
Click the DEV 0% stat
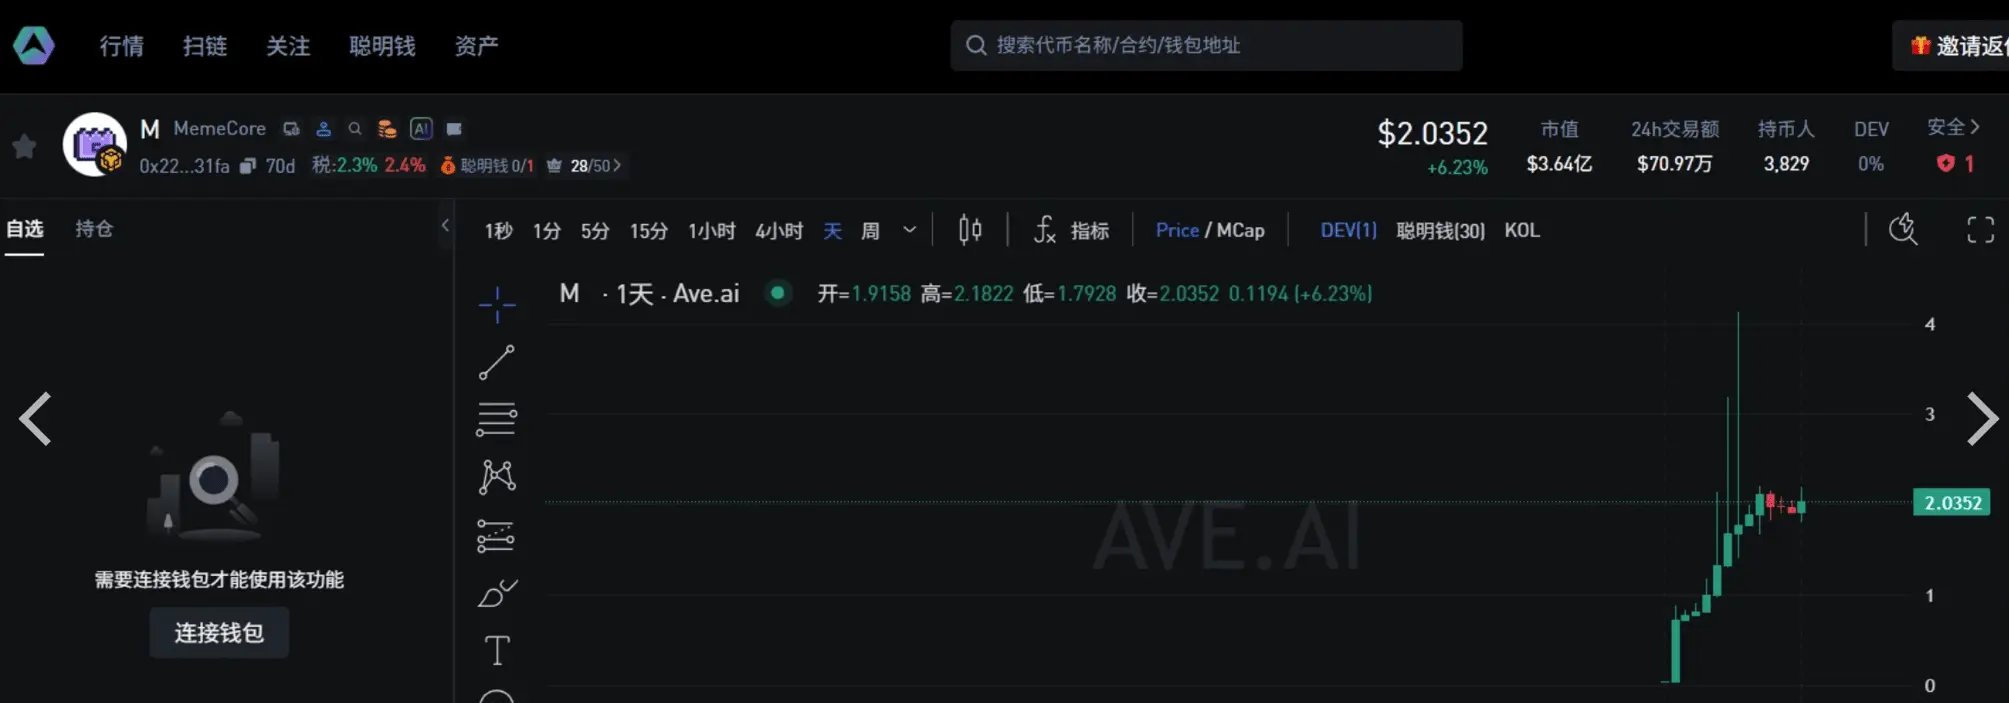click(1871, 146)
